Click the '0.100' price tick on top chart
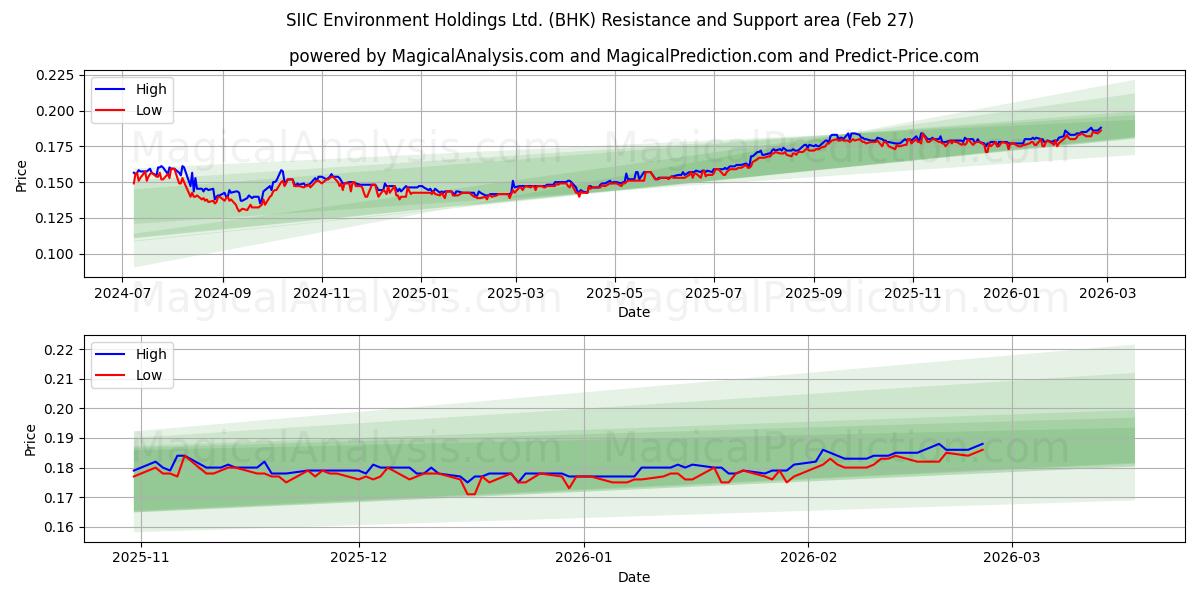The image size is (1200, 600). pyautogui.click(x=56, y=254)
